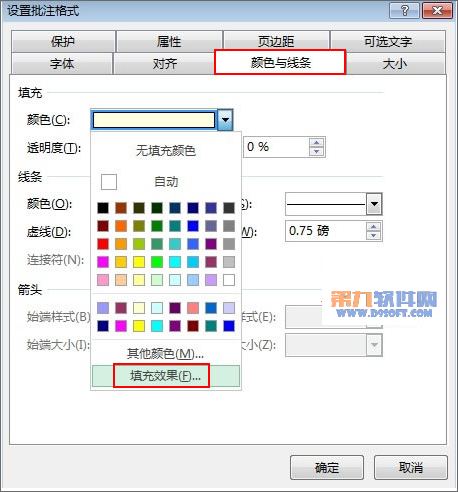Select the 颜色与线条 tab
Viewport: 458px width, 492px height.
(x=280, y=62)
